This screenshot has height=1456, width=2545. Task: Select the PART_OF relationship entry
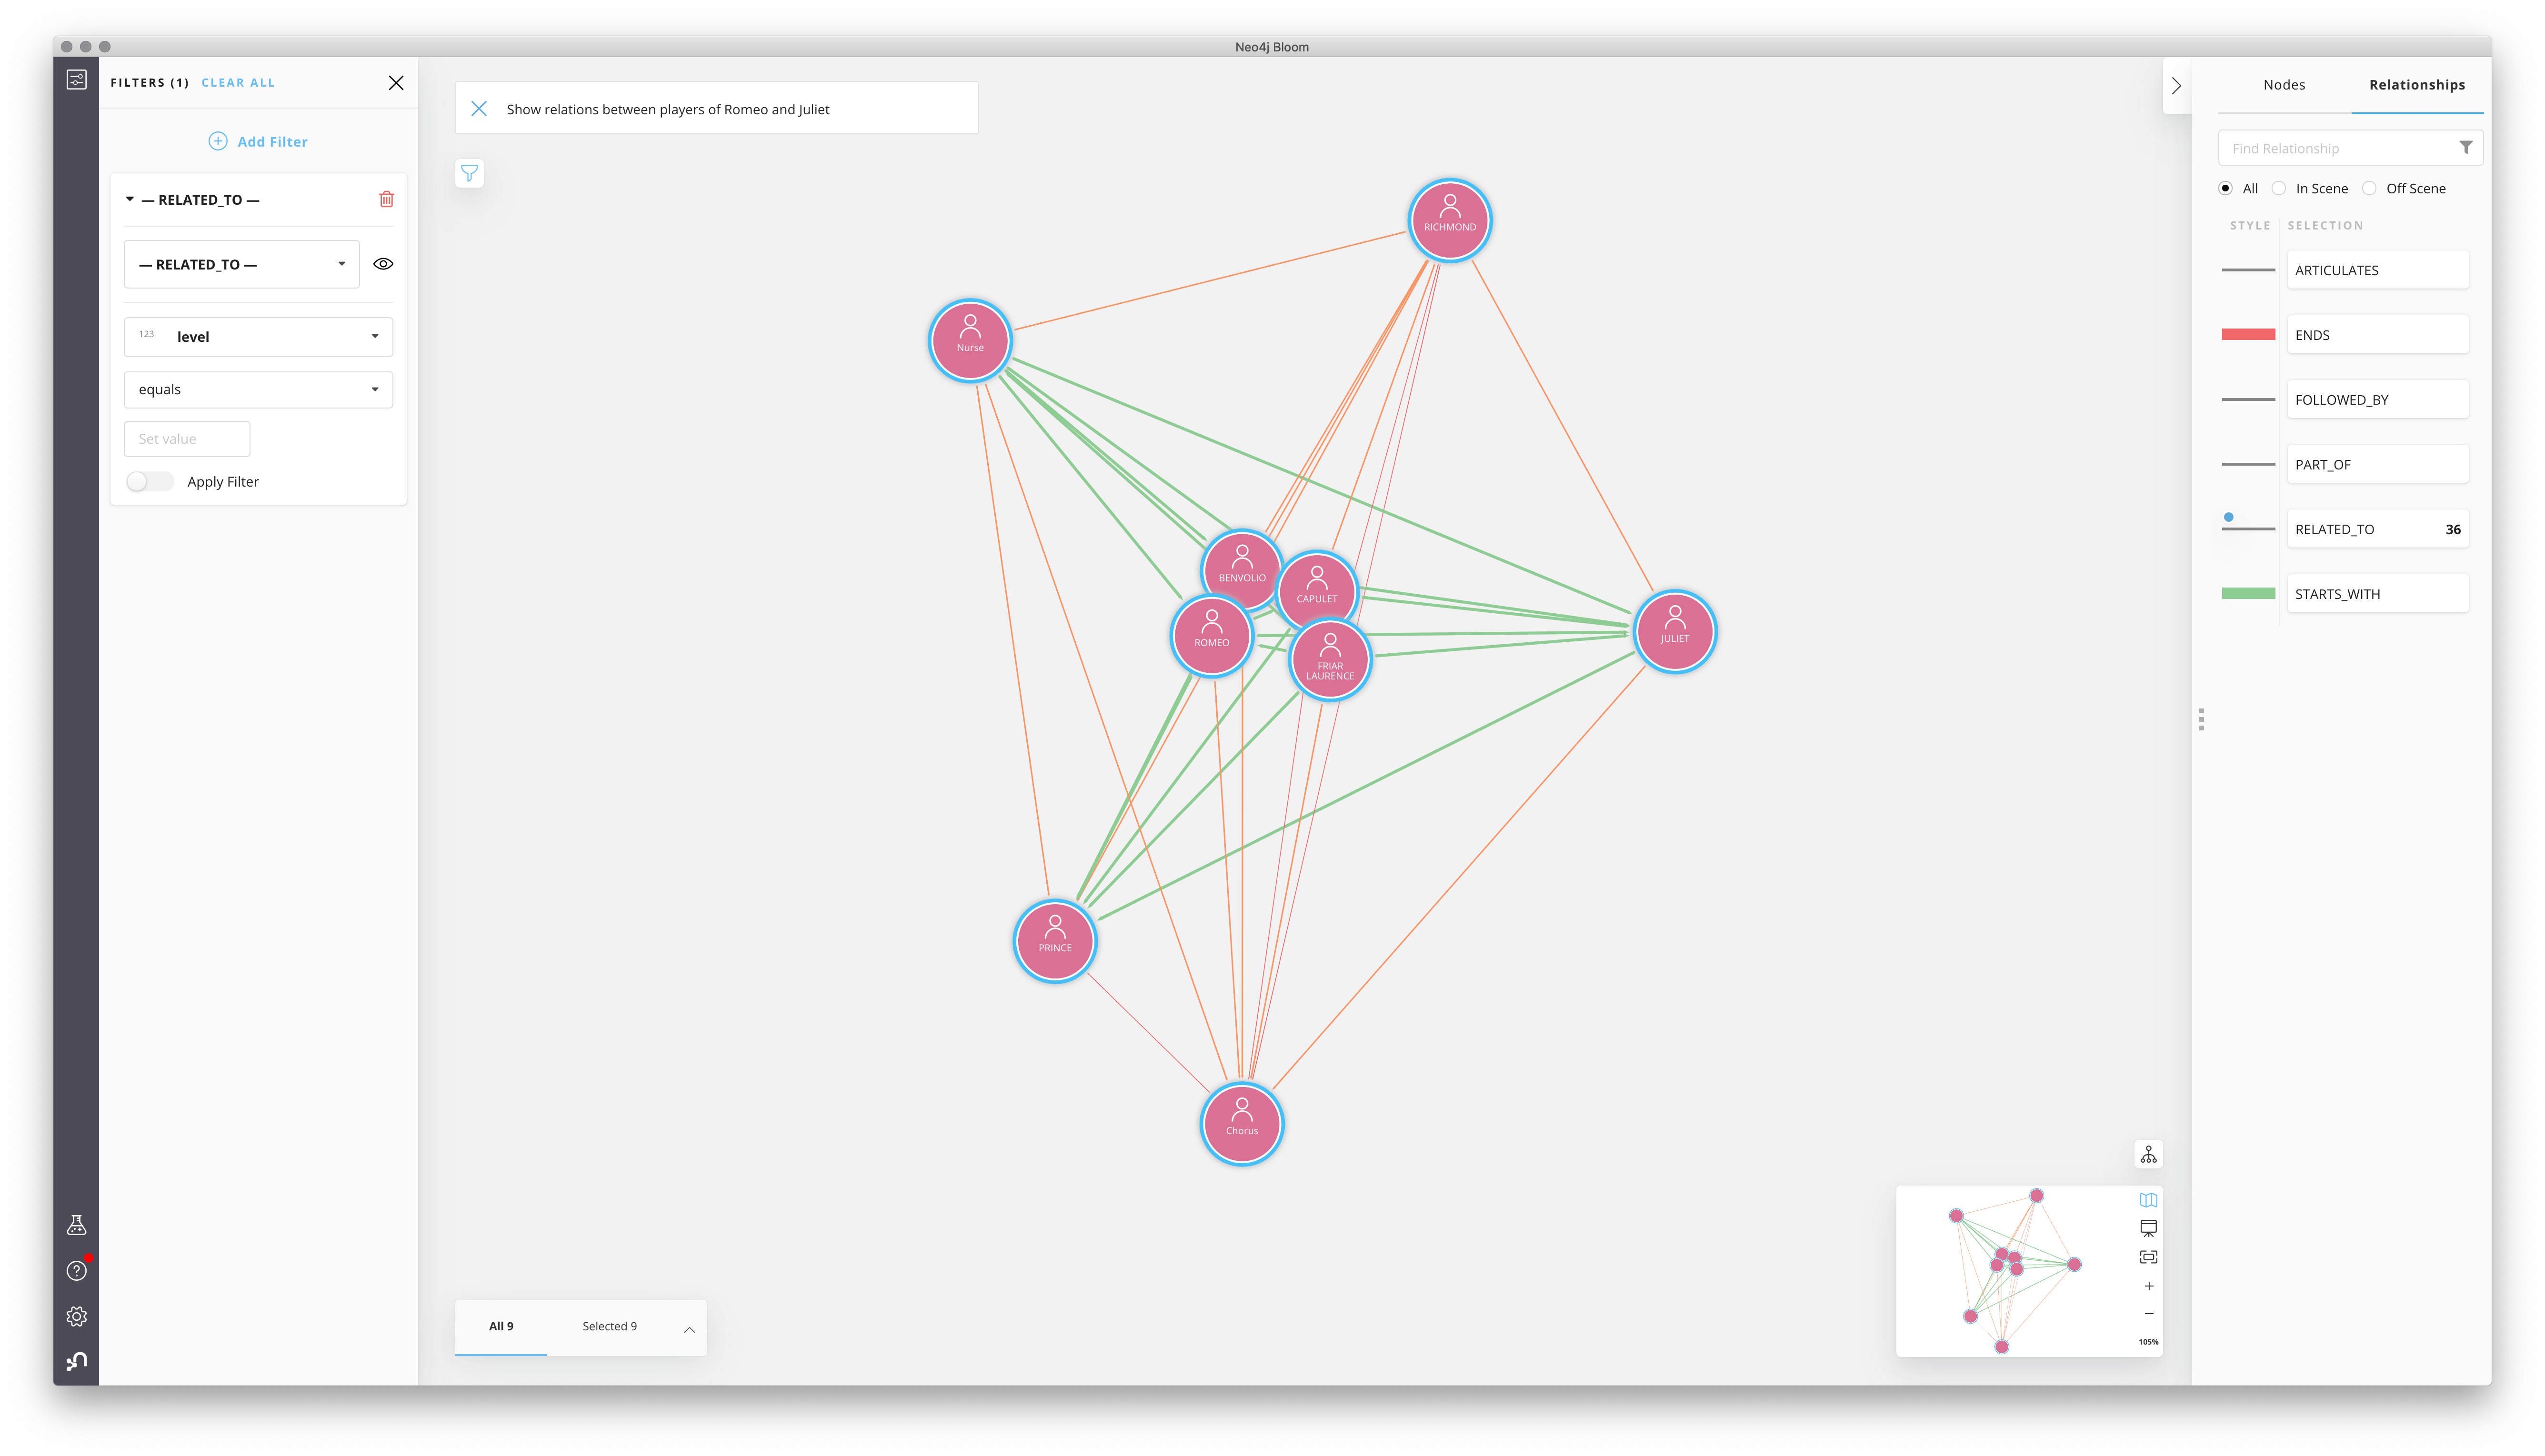click(2377, 465)
